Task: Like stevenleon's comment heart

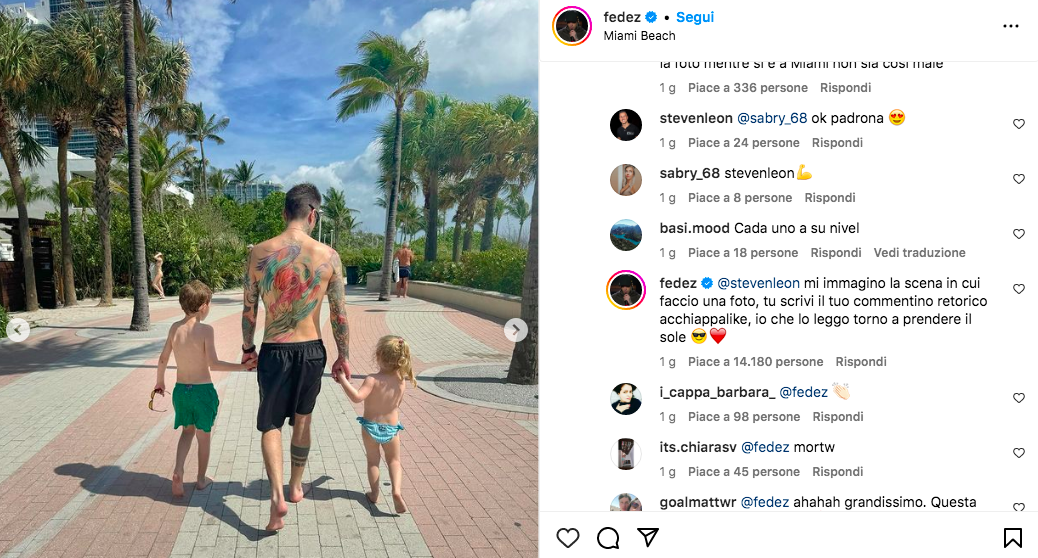Action: point(1019,124)
